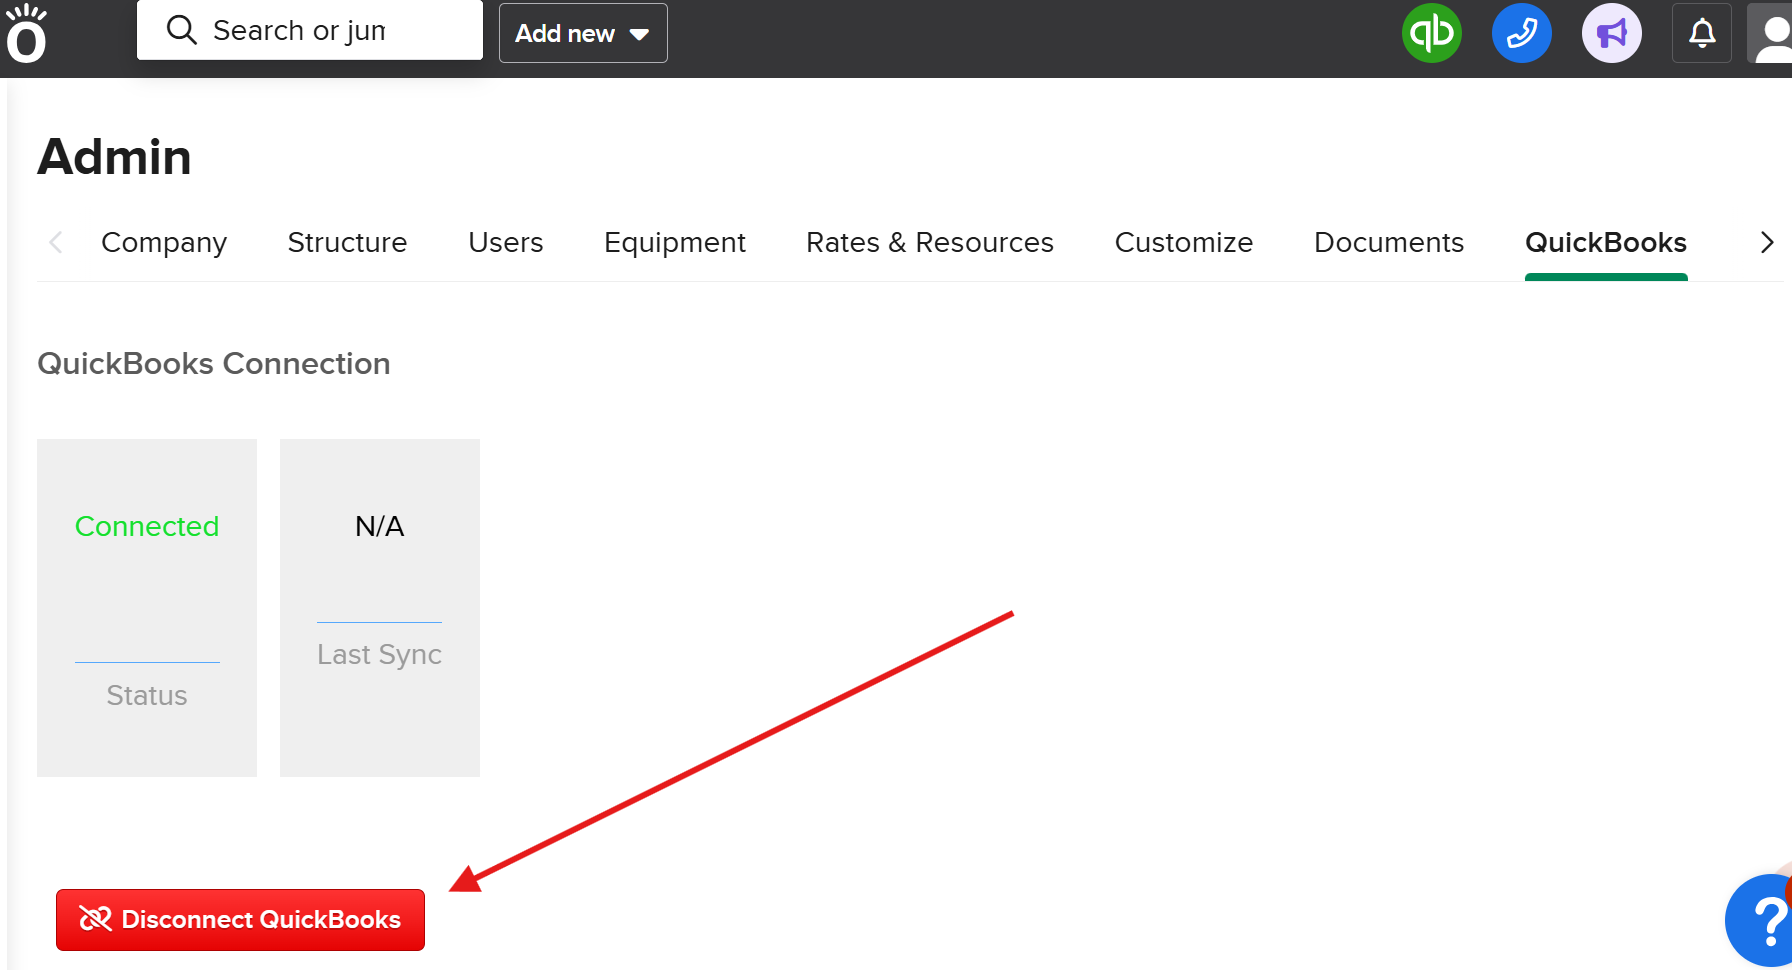Go to the Equipment tab
This screenshot has width=1792, height=970.
pyautogui.click(x=674, y=243)
